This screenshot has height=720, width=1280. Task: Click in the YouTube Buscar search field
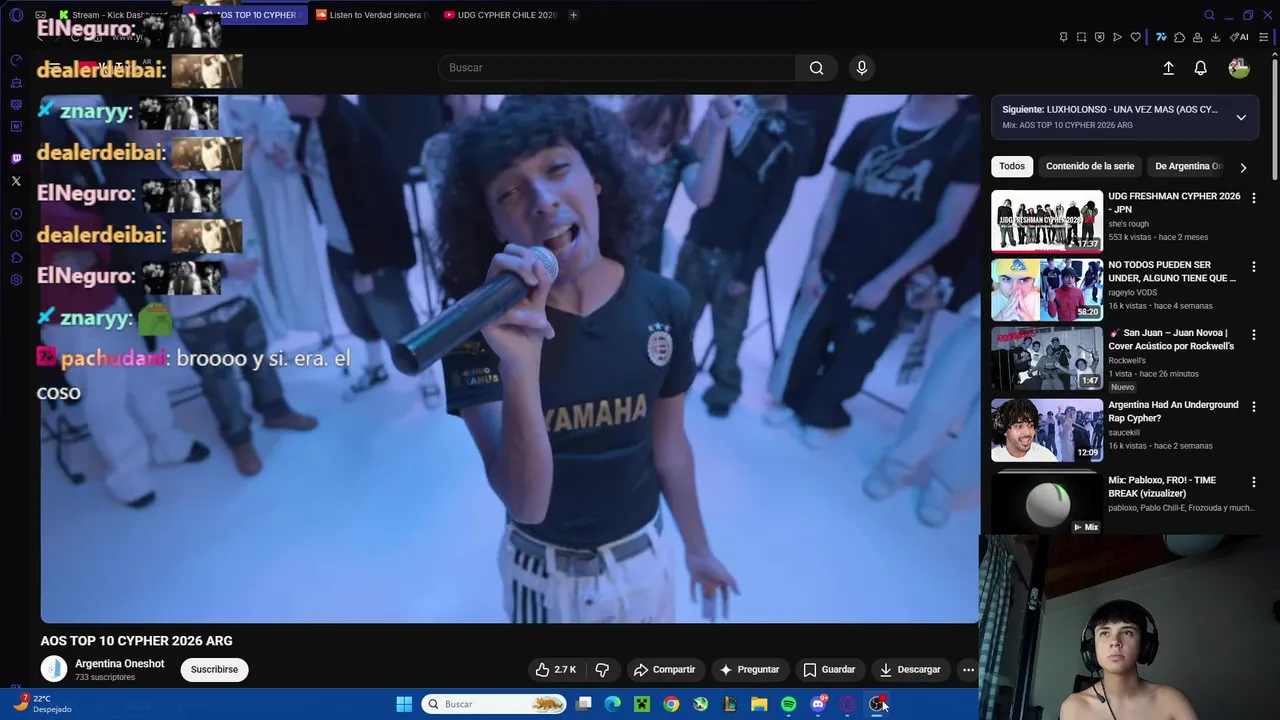[617, 68]
